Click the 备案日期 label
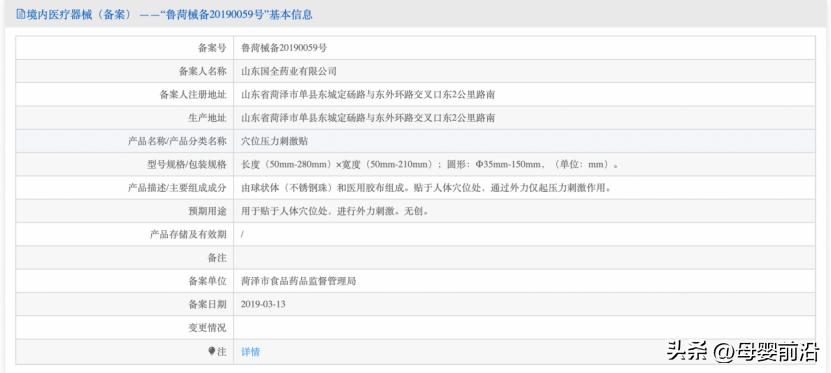The image size is (831, 373). (x=207, y=305)
